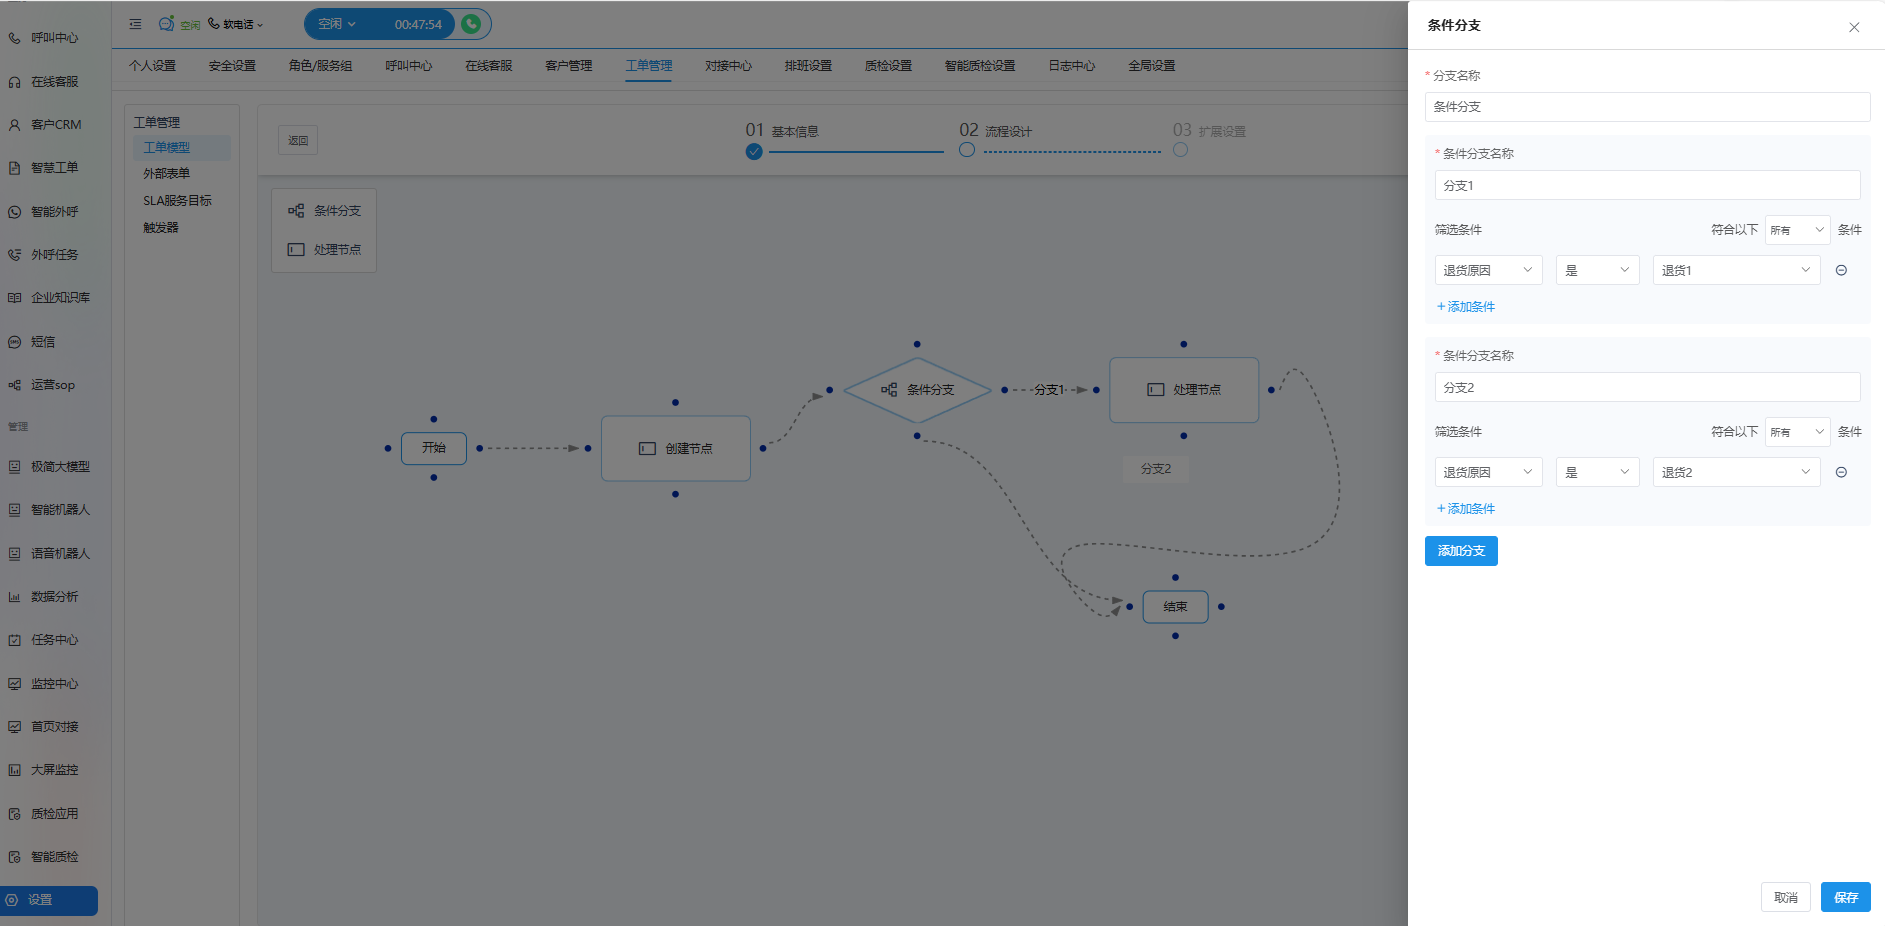1885x926 pixels.
Task: Click the green phone call icon
Action: (471, 24)
